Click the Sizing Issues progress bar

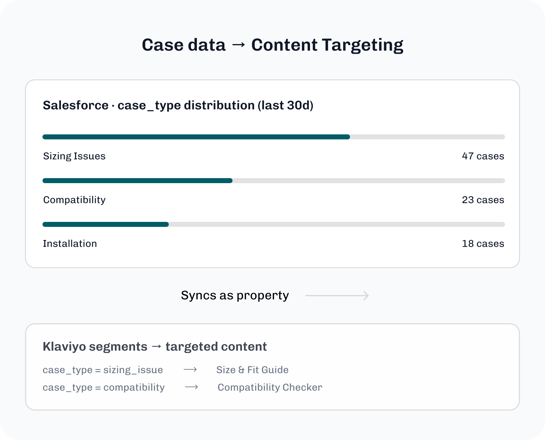274,137
